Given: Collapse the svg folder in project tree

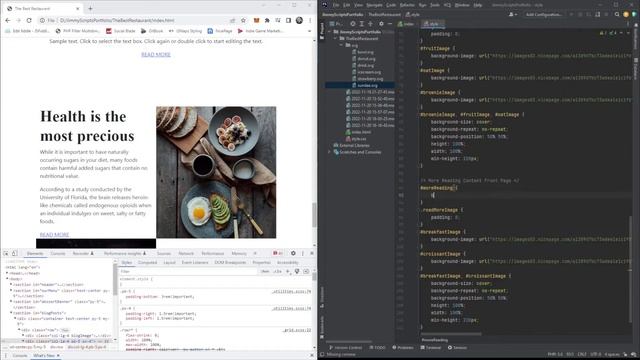Looking at the screenshot, I should coord(341,45).
